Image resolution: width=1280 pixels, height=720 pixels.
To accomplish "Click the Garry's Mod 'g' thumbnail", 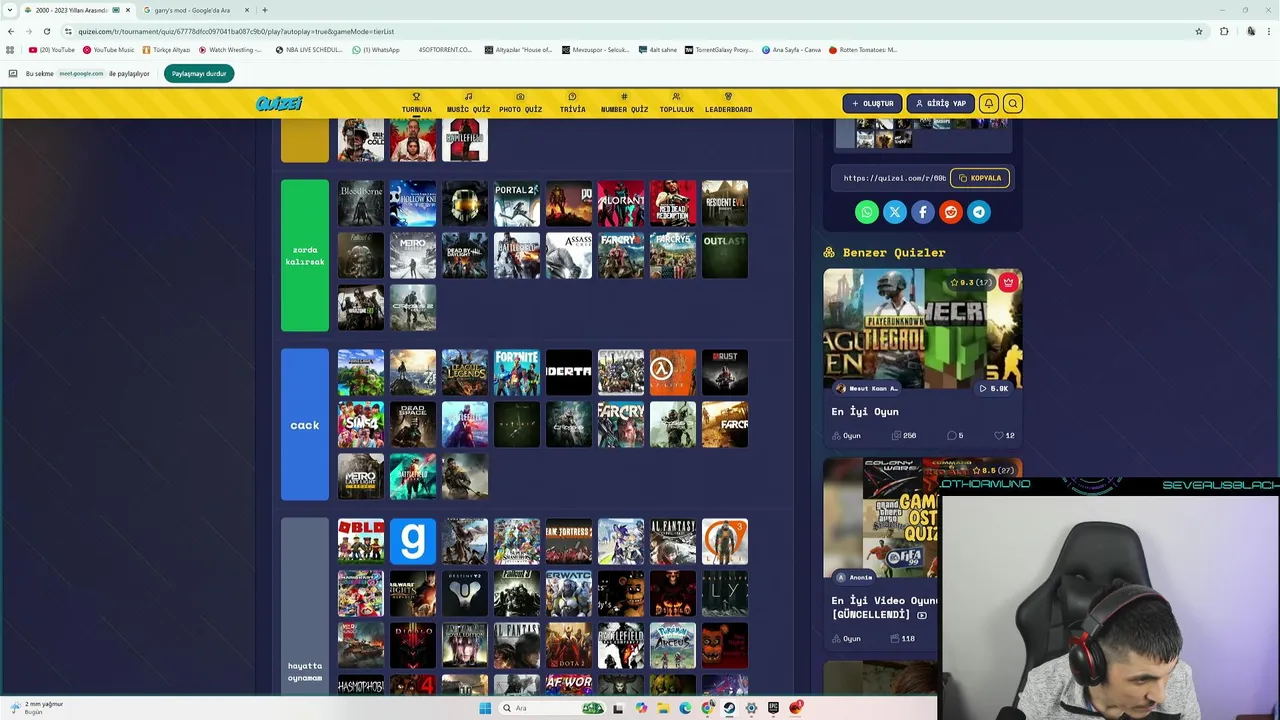I will 413,541.
